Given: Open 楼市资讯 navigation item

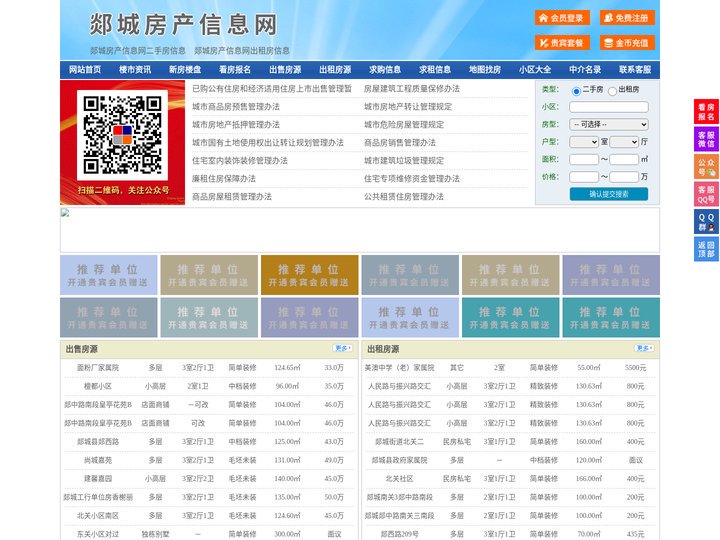Looking at the screenshot, I should tap(135, 70).
